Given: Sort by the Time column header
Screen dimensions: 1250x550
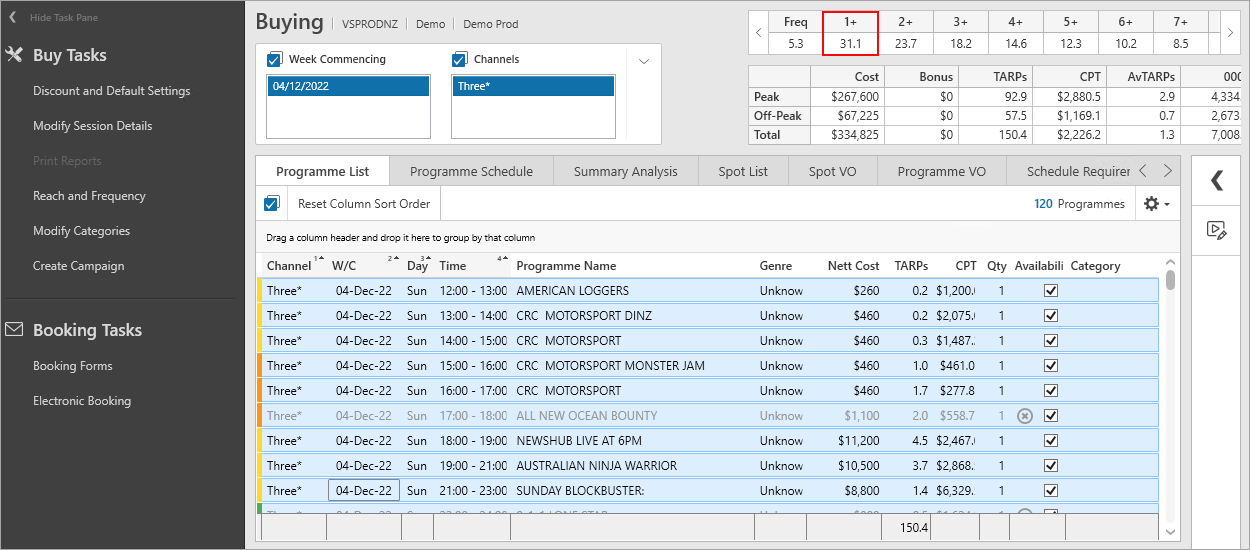Looking at the screenshot, I should point(453,266).
